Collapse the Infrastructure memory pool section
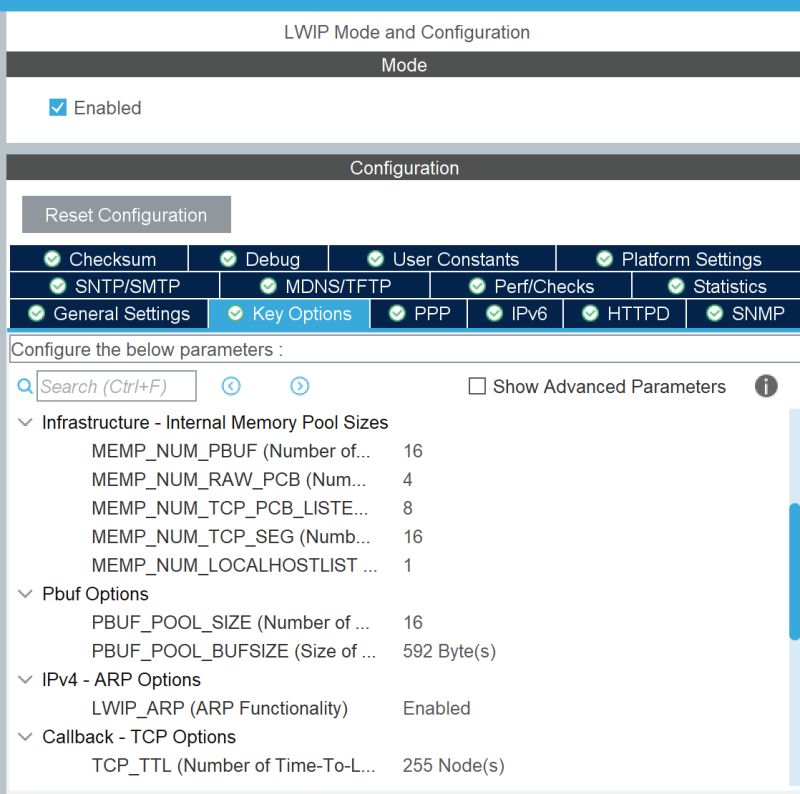The image size is (800, 794). coord(24,422)
